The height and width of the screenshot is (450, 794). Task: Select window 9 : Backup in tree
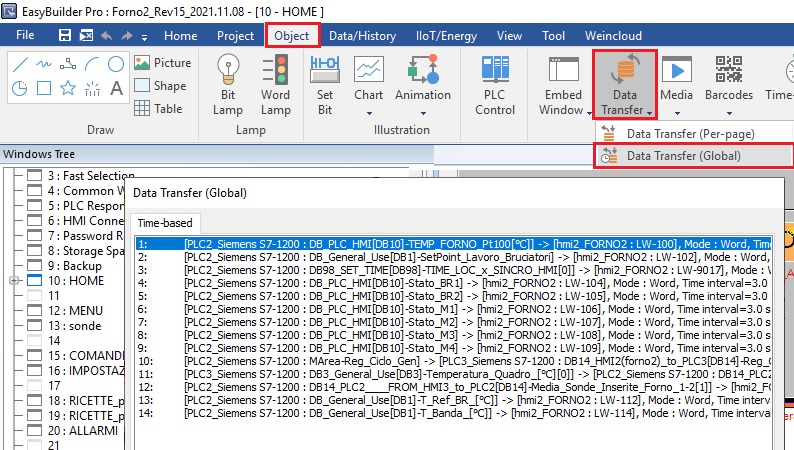click(x=75, y=266)
